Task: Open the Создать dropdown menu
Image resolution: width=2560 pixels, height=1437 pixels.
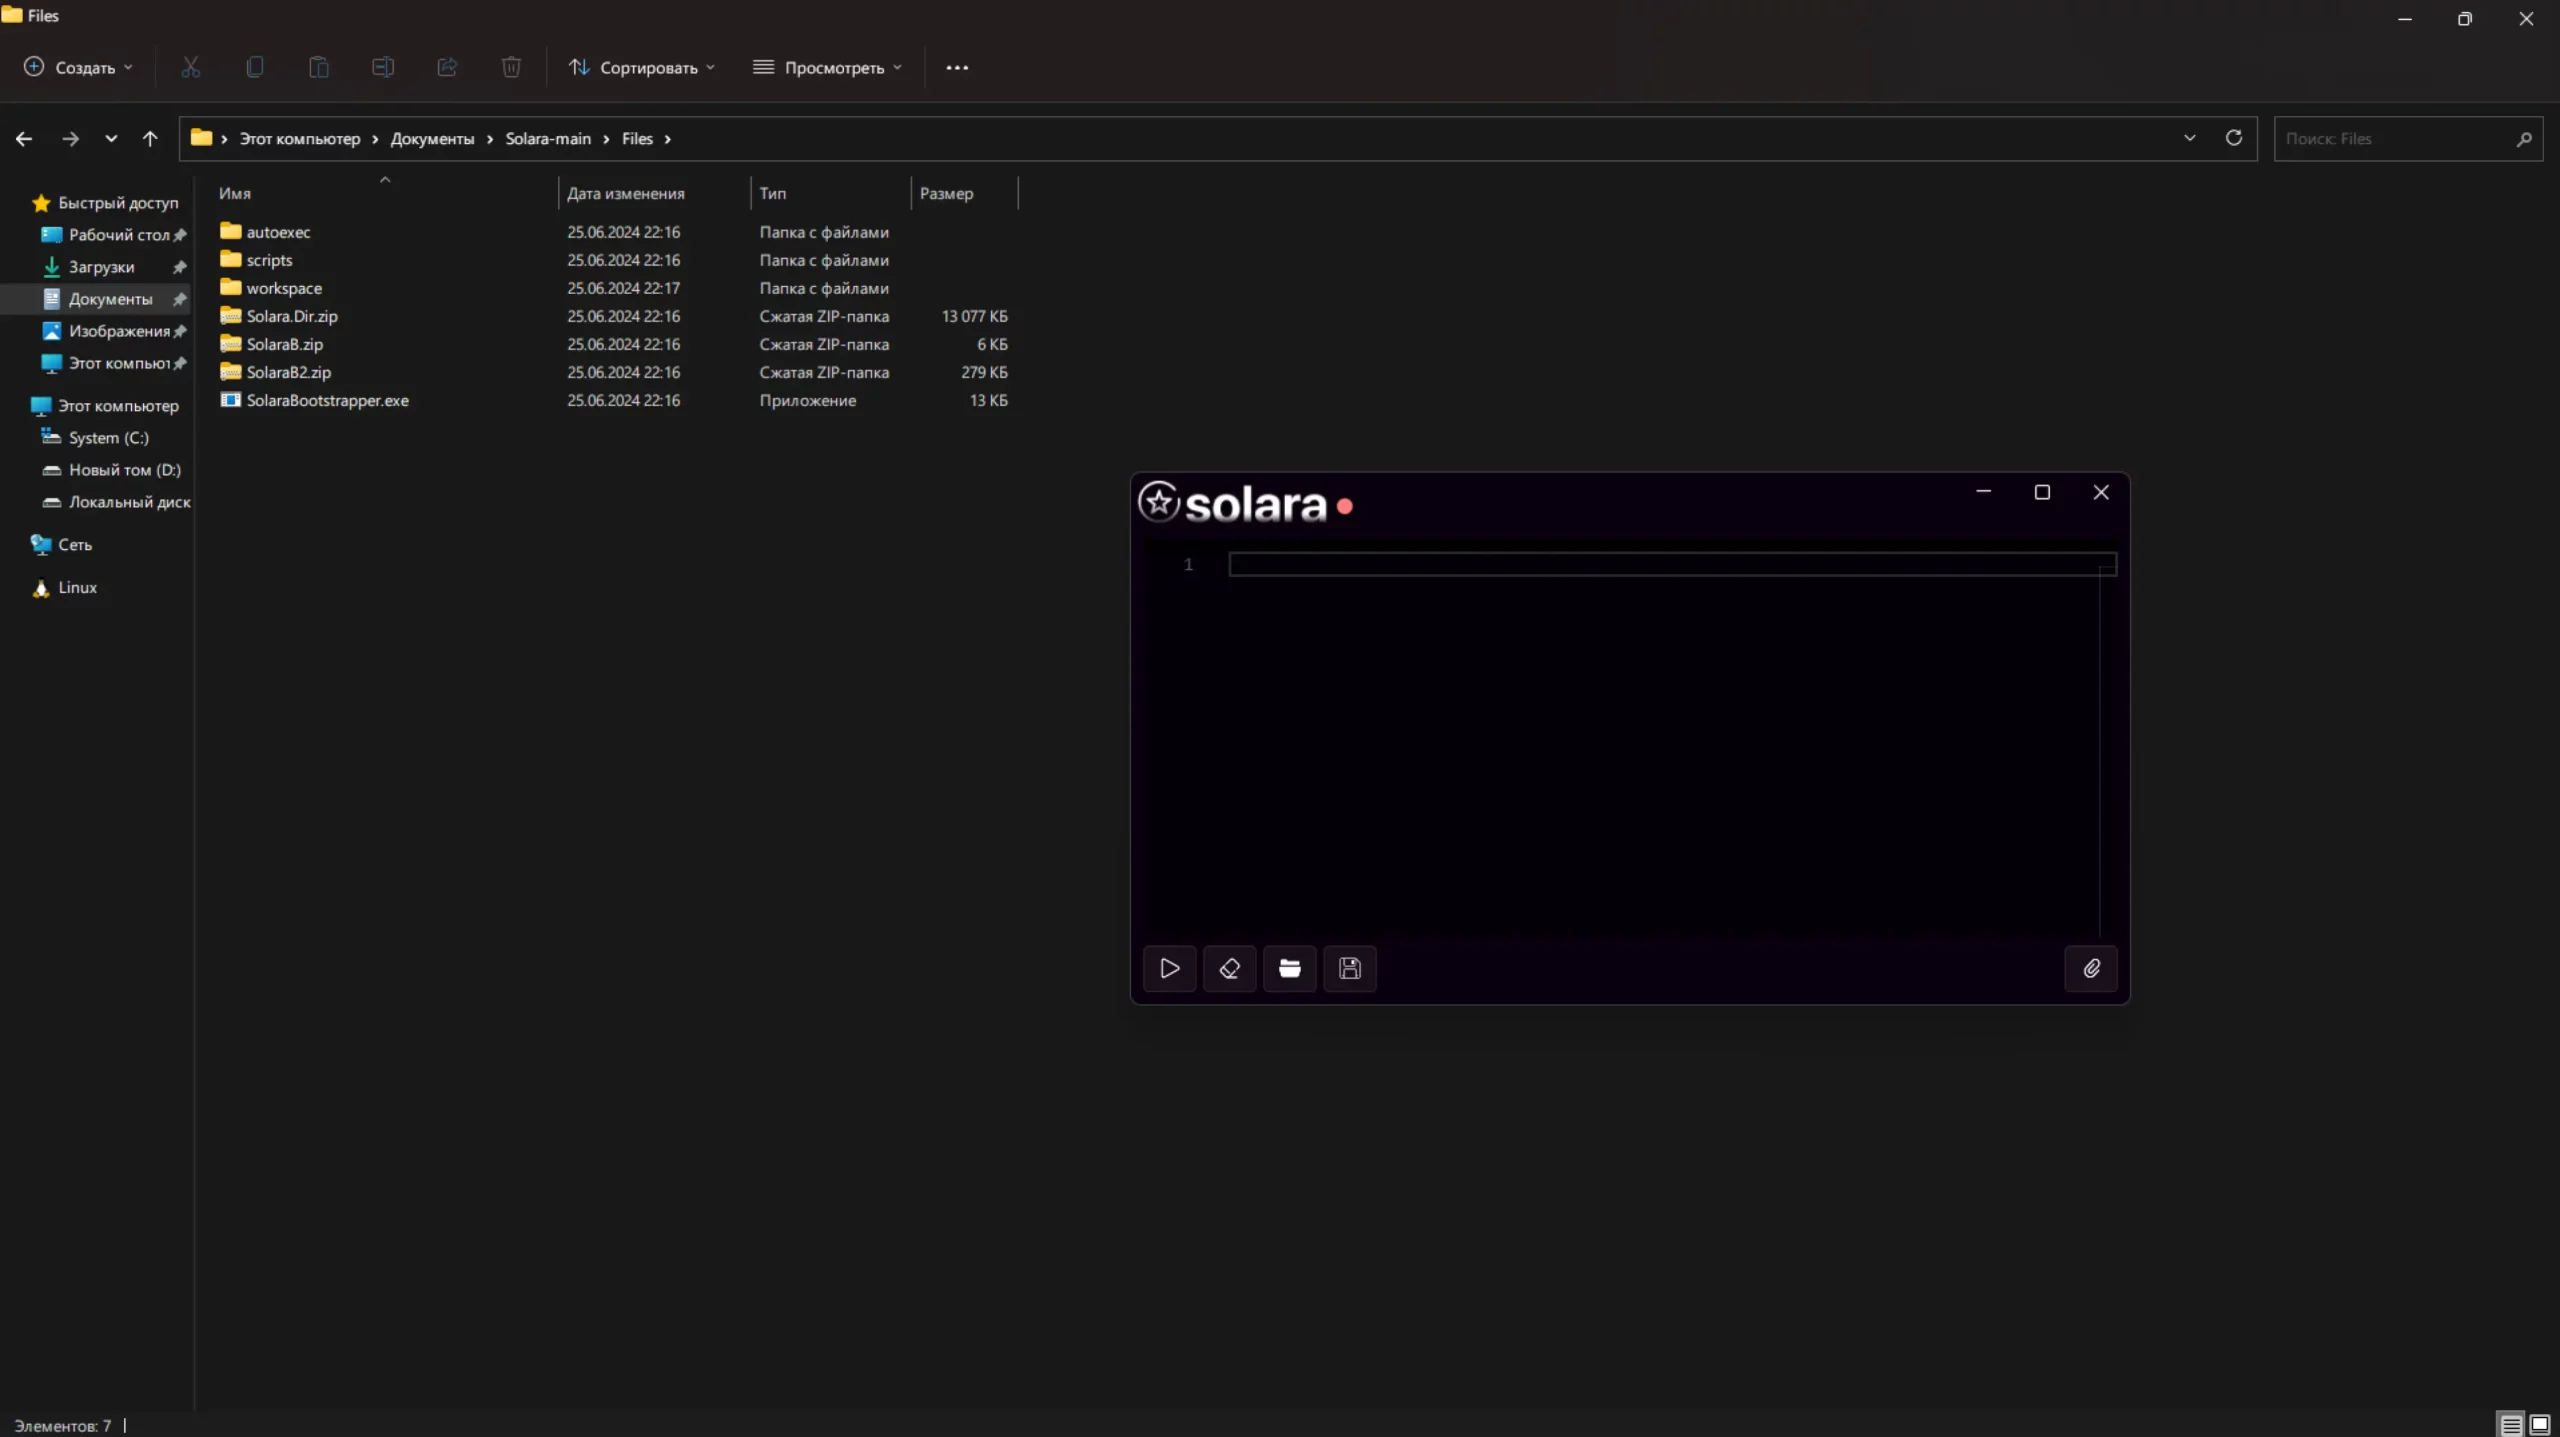Action: [x=78, y=67]
